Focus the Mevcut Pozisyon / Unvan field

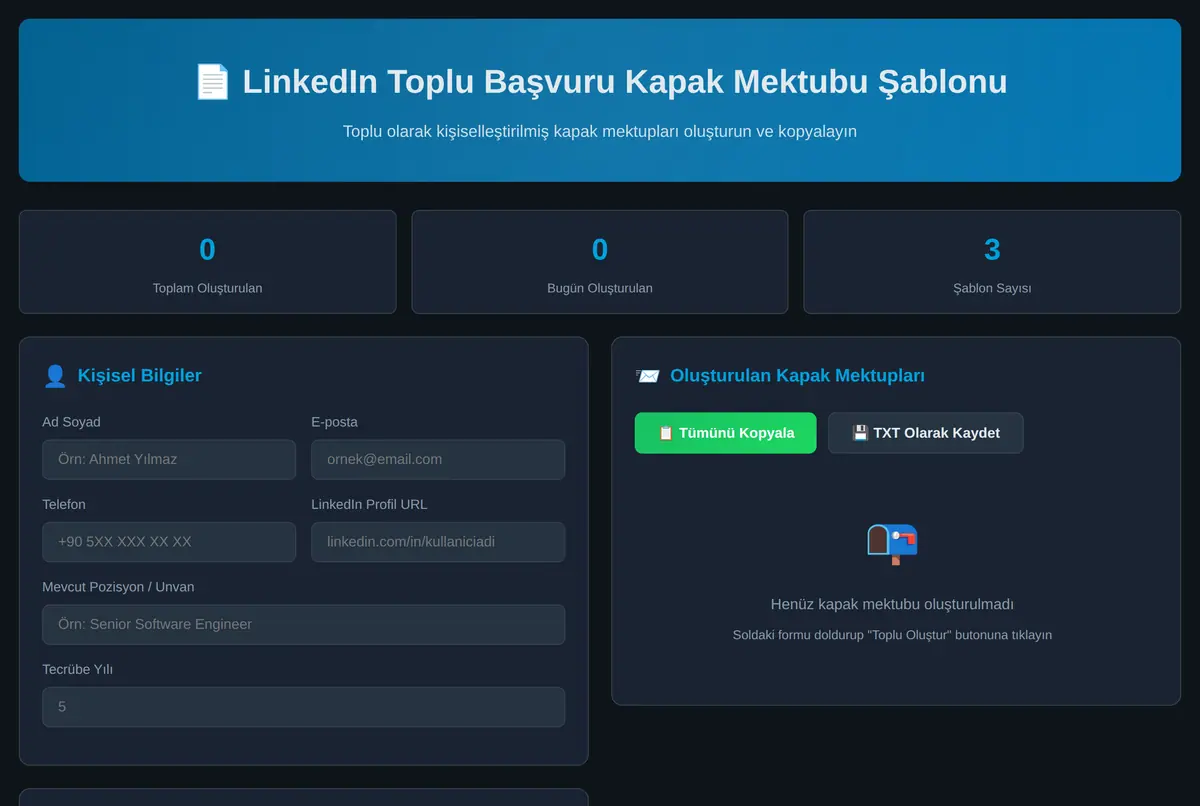click(303, 624)
